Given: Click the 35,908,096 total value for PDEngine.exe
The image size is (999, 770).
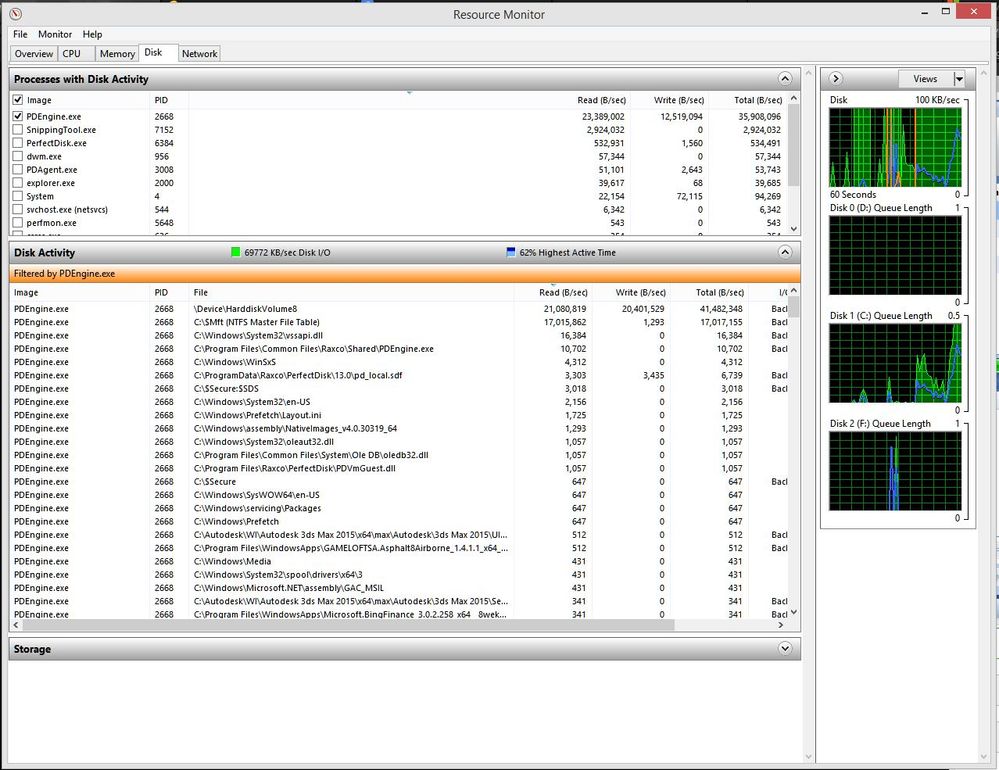Looking at the screenshot, I should click(759, 117).
